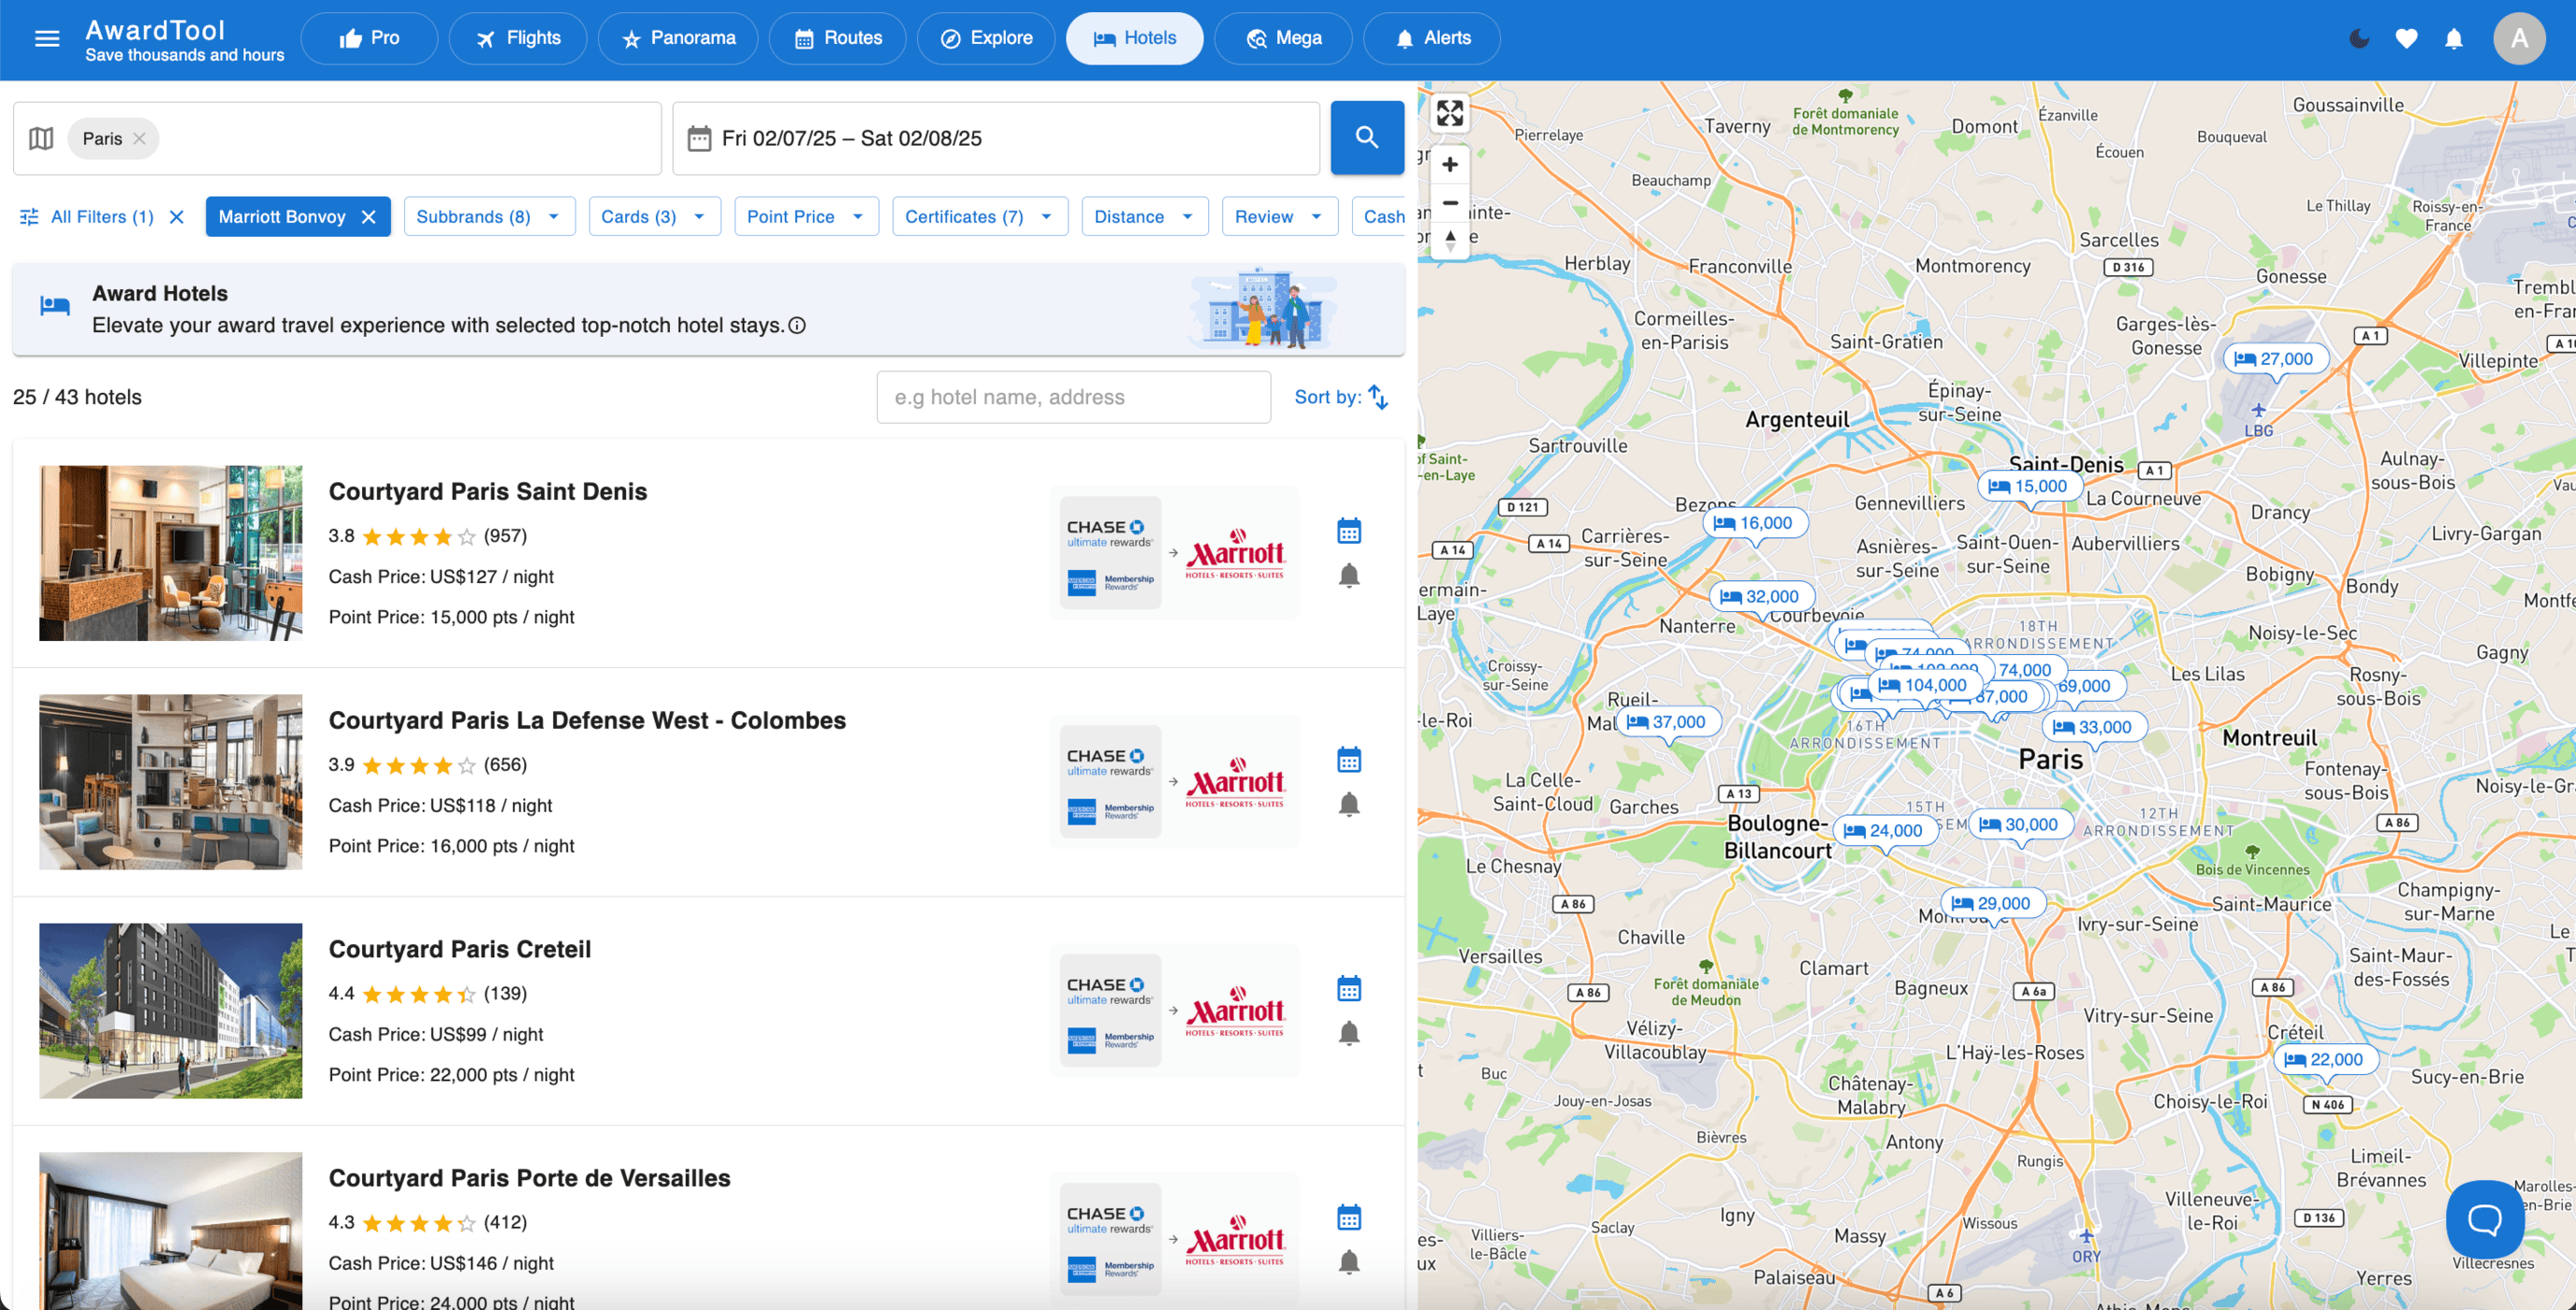Open favorites heart icon in header
Viewport: 2576px width, 1310px height.
click(2406, 39)
